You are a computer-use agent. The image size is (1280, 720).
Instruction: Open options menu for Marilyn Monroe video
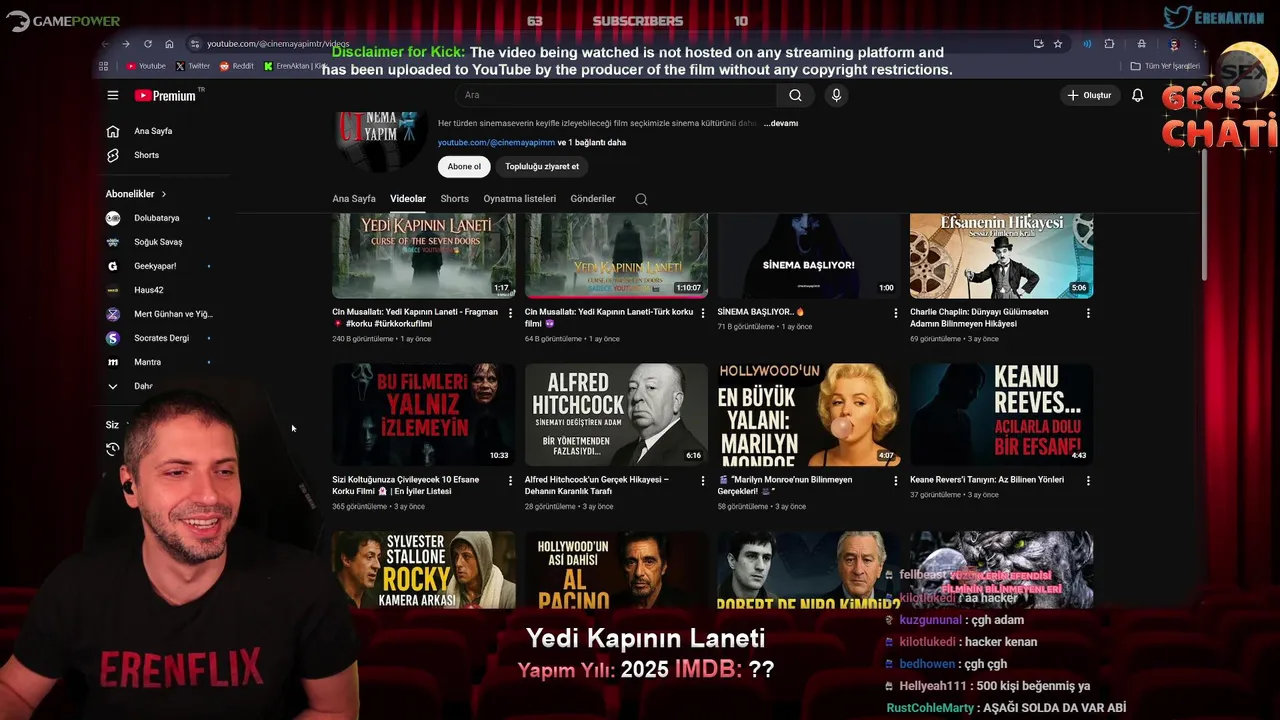(x=895, y=481)
